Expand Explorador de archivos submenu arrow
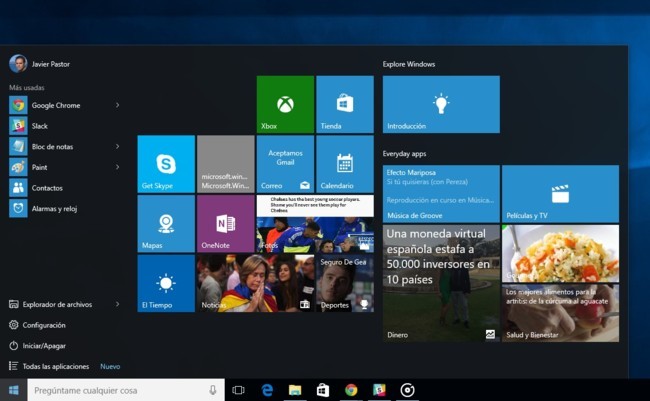This screenshot has height=401, width=650. click(x=117, y=304)
